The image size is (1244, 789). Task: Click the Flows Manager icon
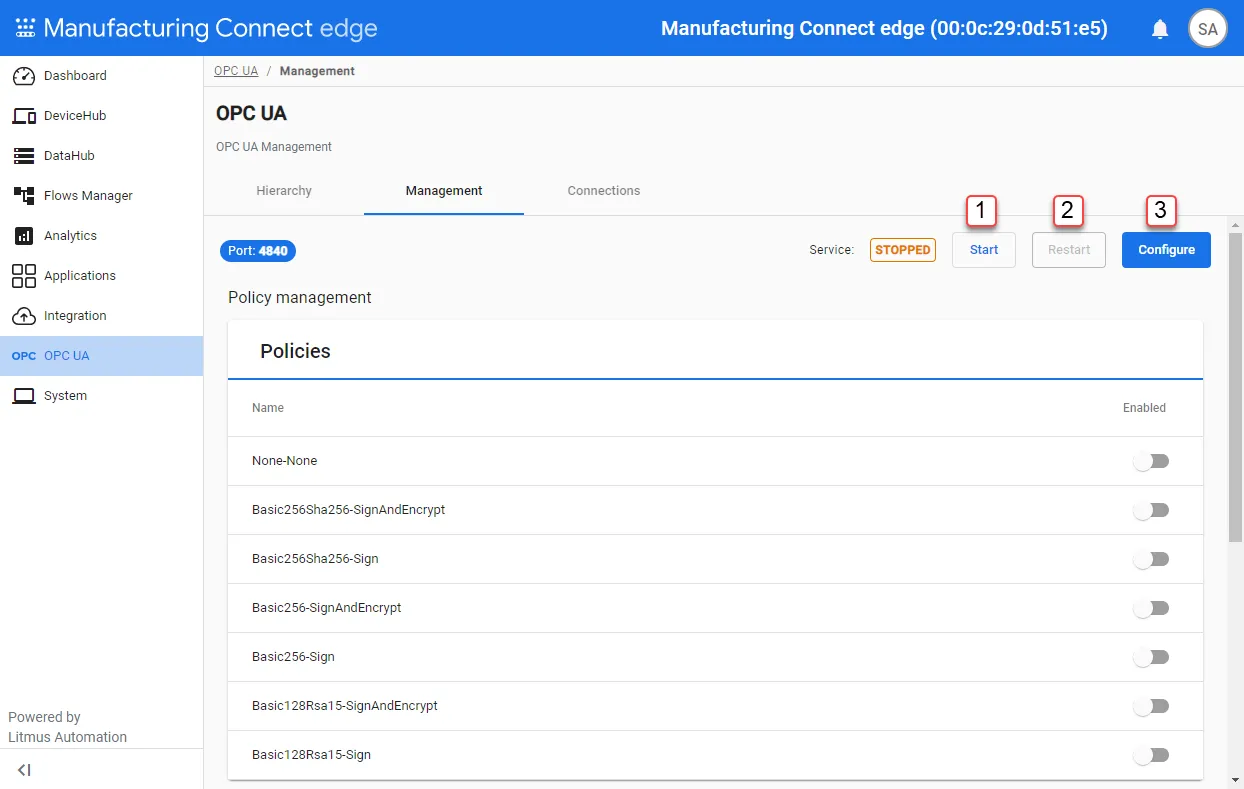[24, 196]
